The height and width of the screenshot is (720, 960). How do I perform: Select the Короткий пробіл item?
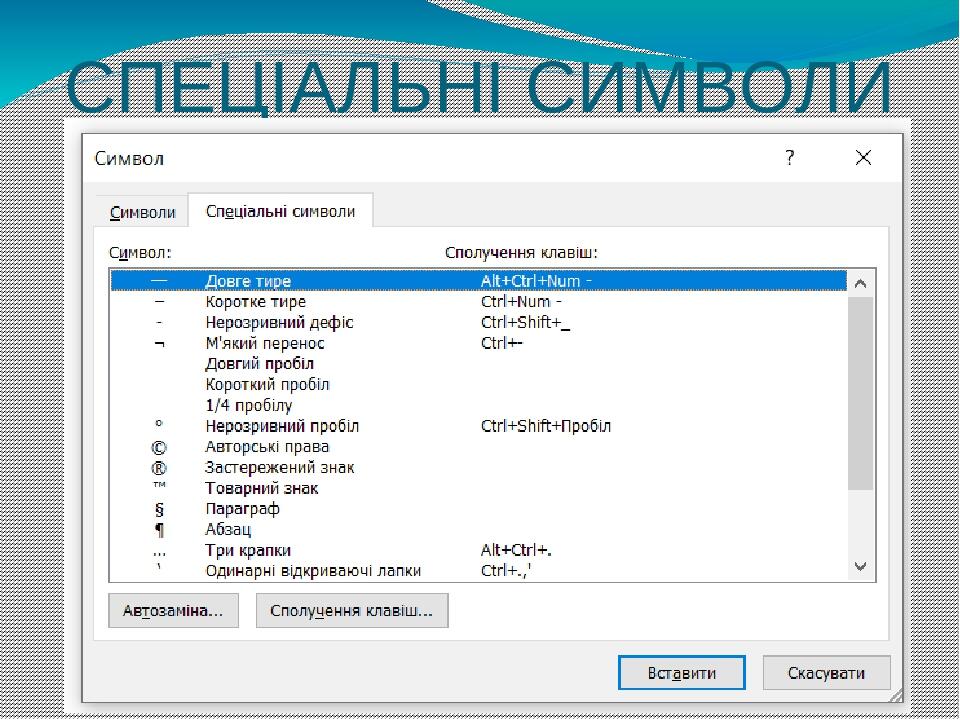tap(479, 384)
